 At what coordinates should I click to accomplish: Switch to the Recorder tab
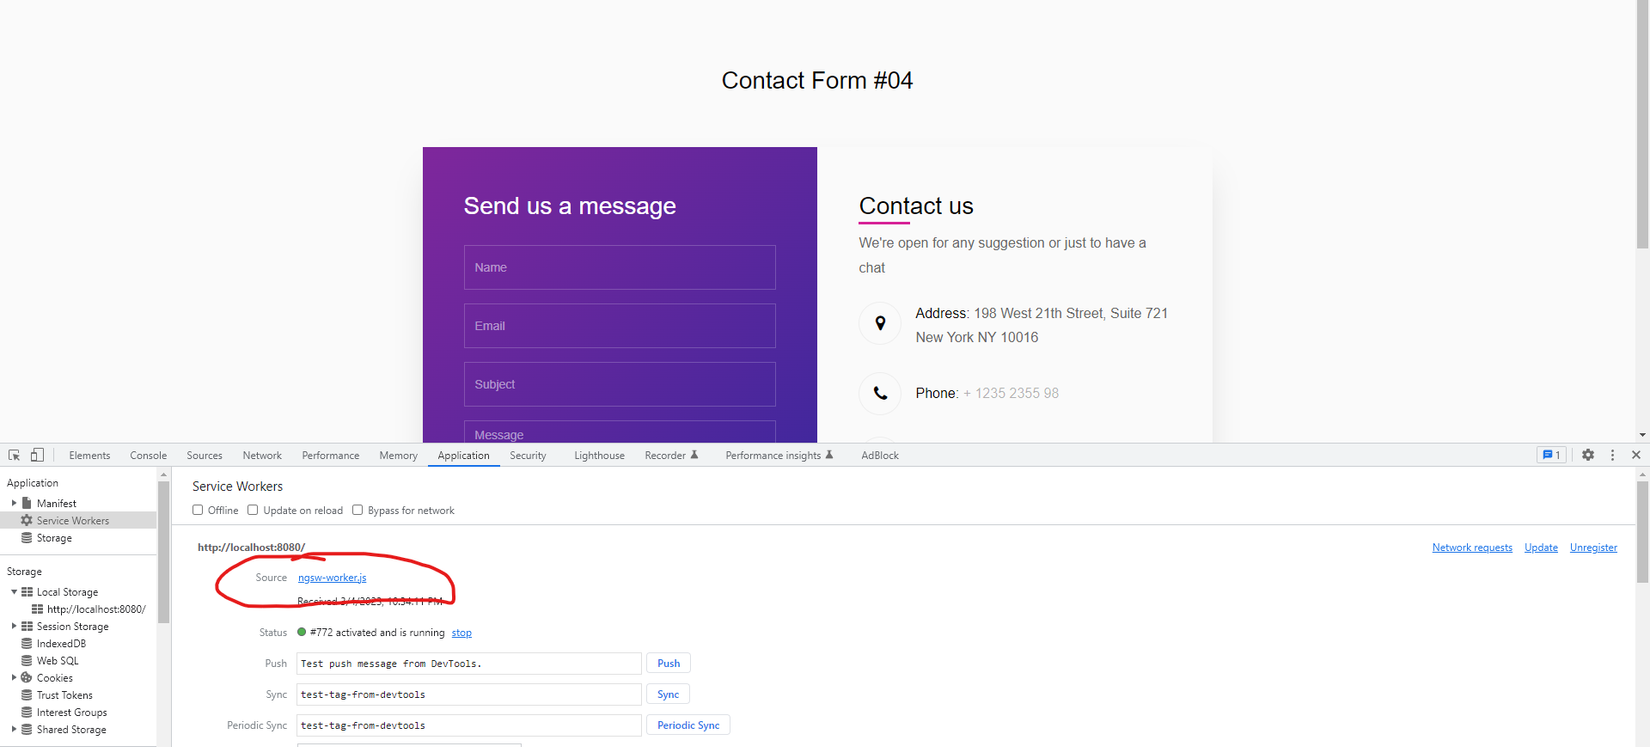click(x=671, y=455)
